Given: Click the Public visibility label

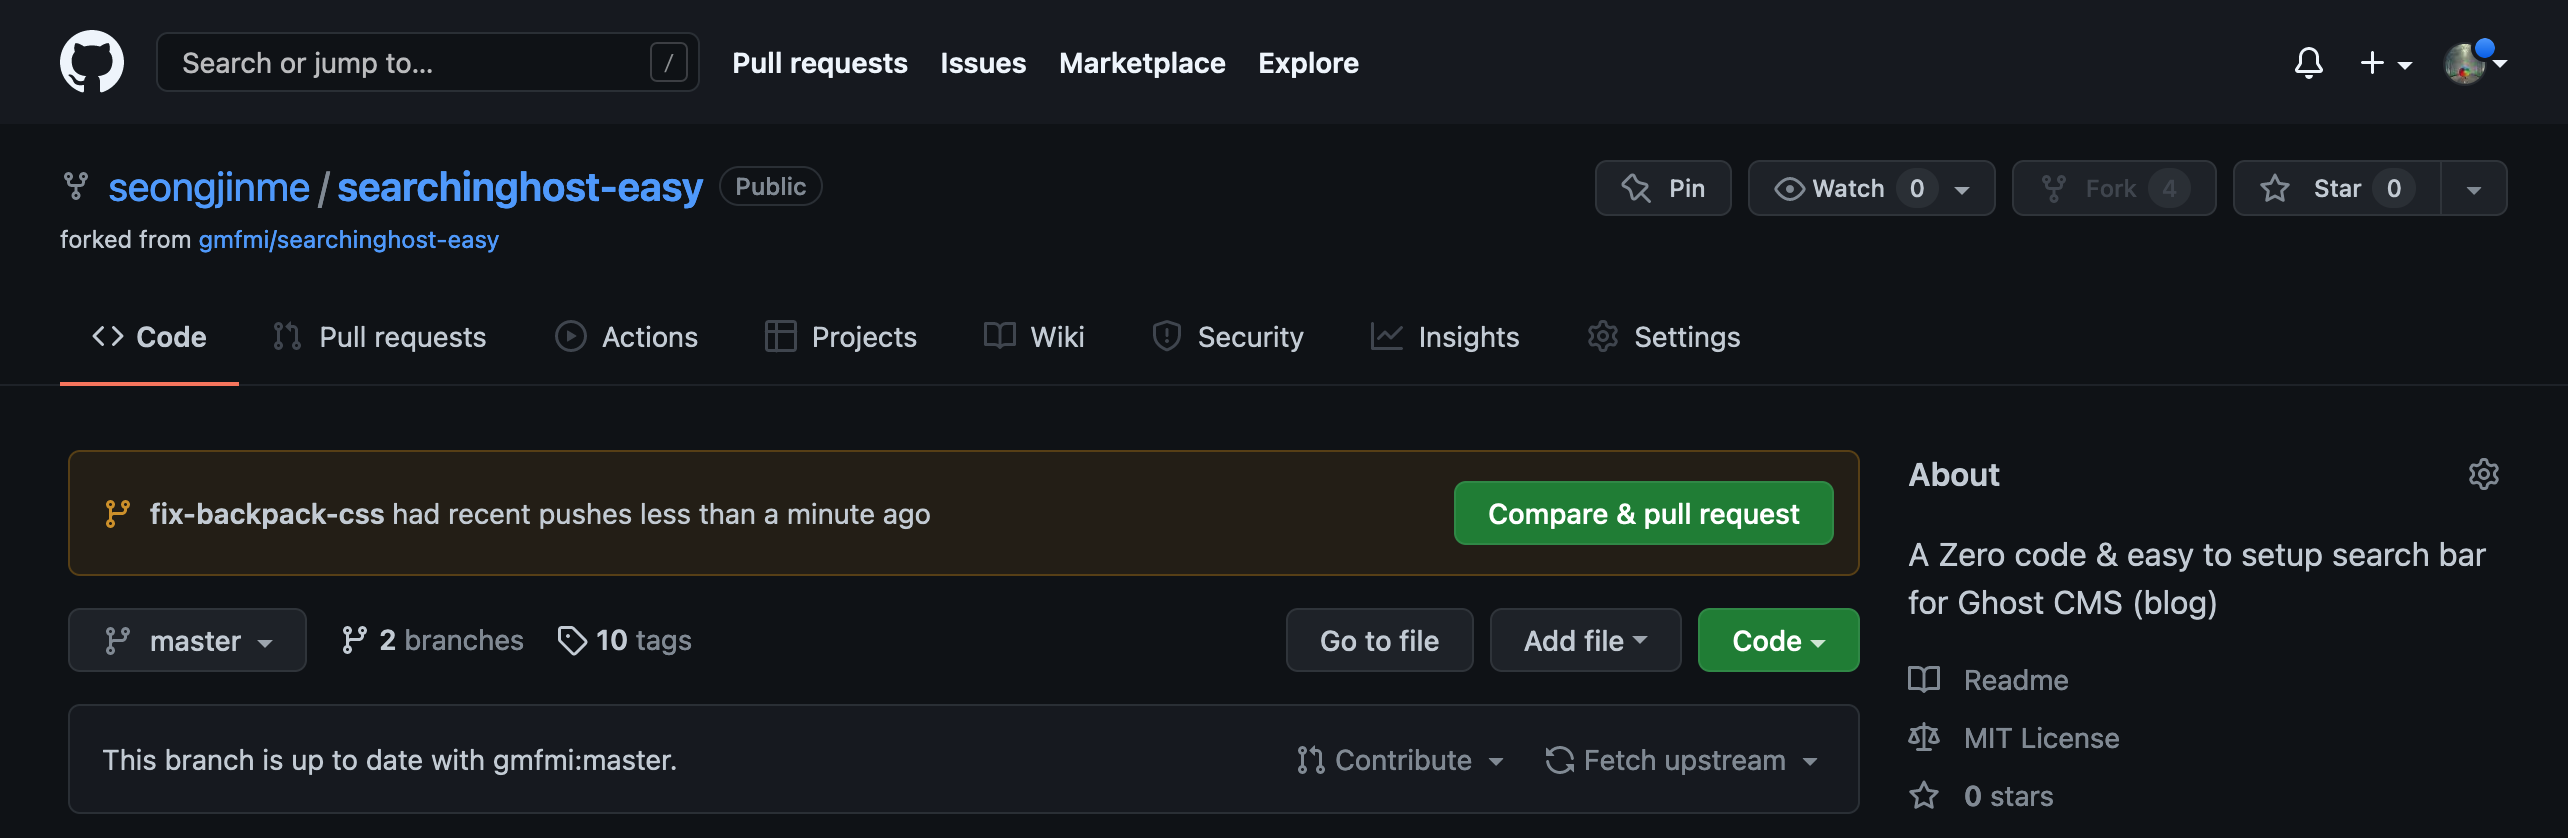Looking at the screenshot, I should pos(770,186).
